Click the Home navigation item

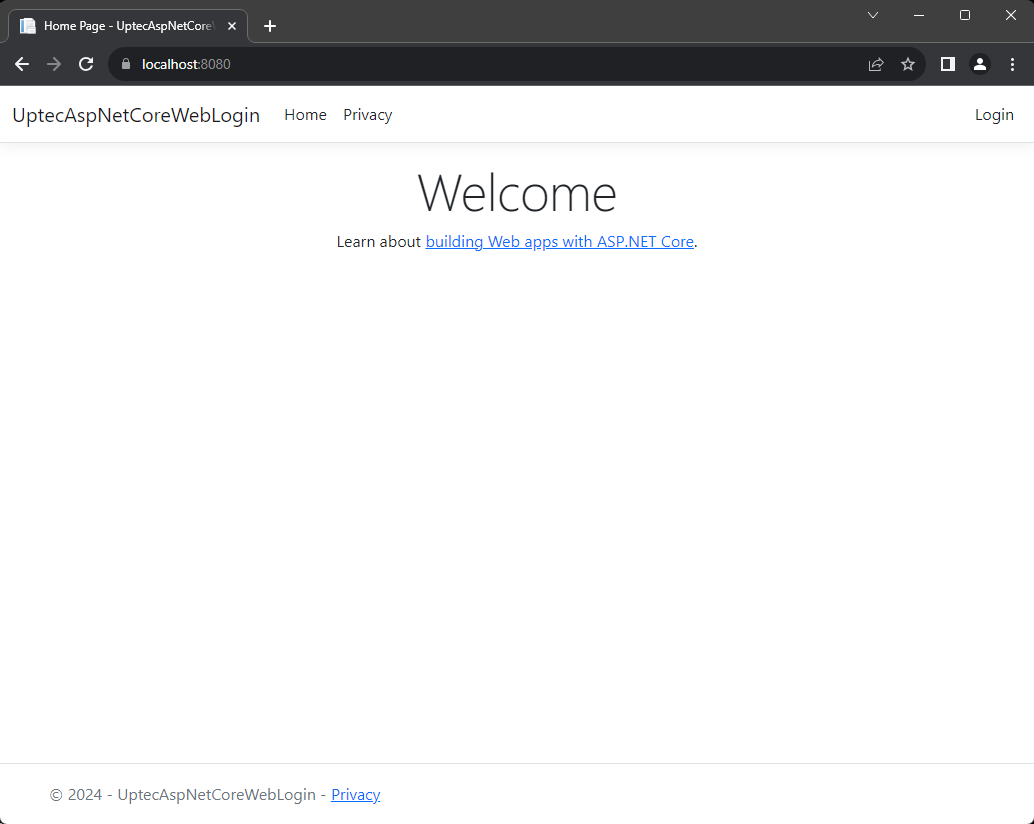tap(305, 115)
